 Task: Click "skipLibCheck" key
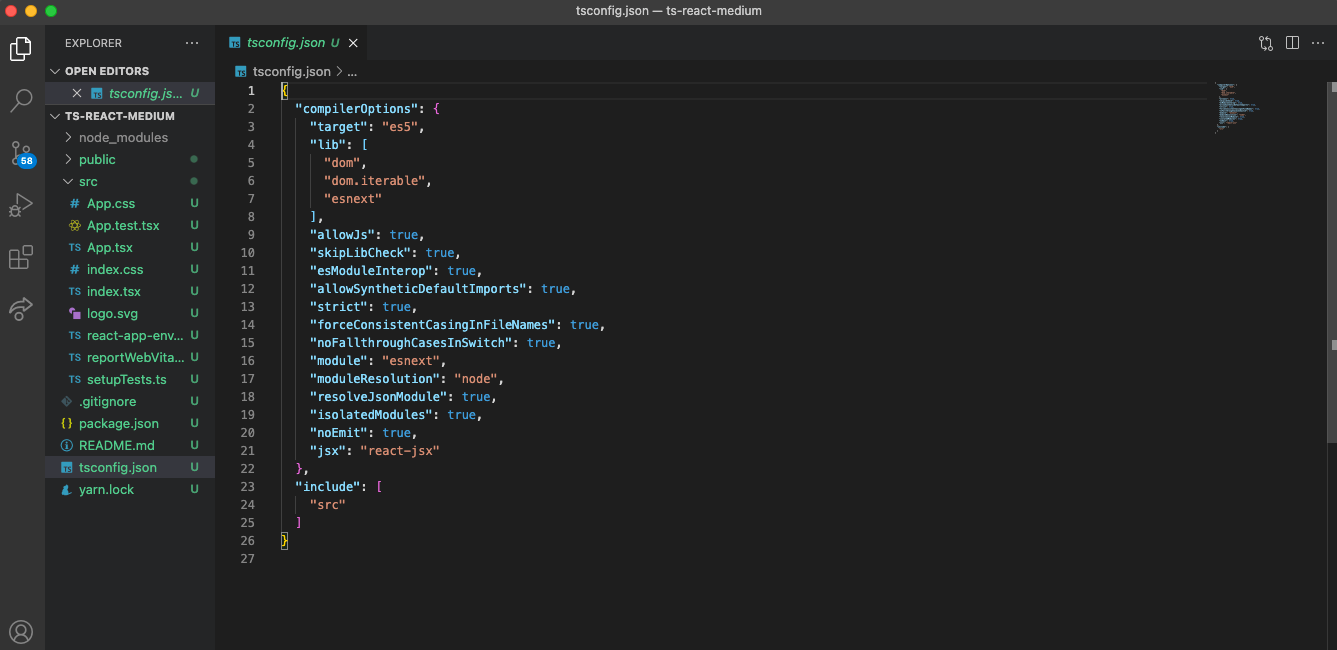[x=360, y=252]
